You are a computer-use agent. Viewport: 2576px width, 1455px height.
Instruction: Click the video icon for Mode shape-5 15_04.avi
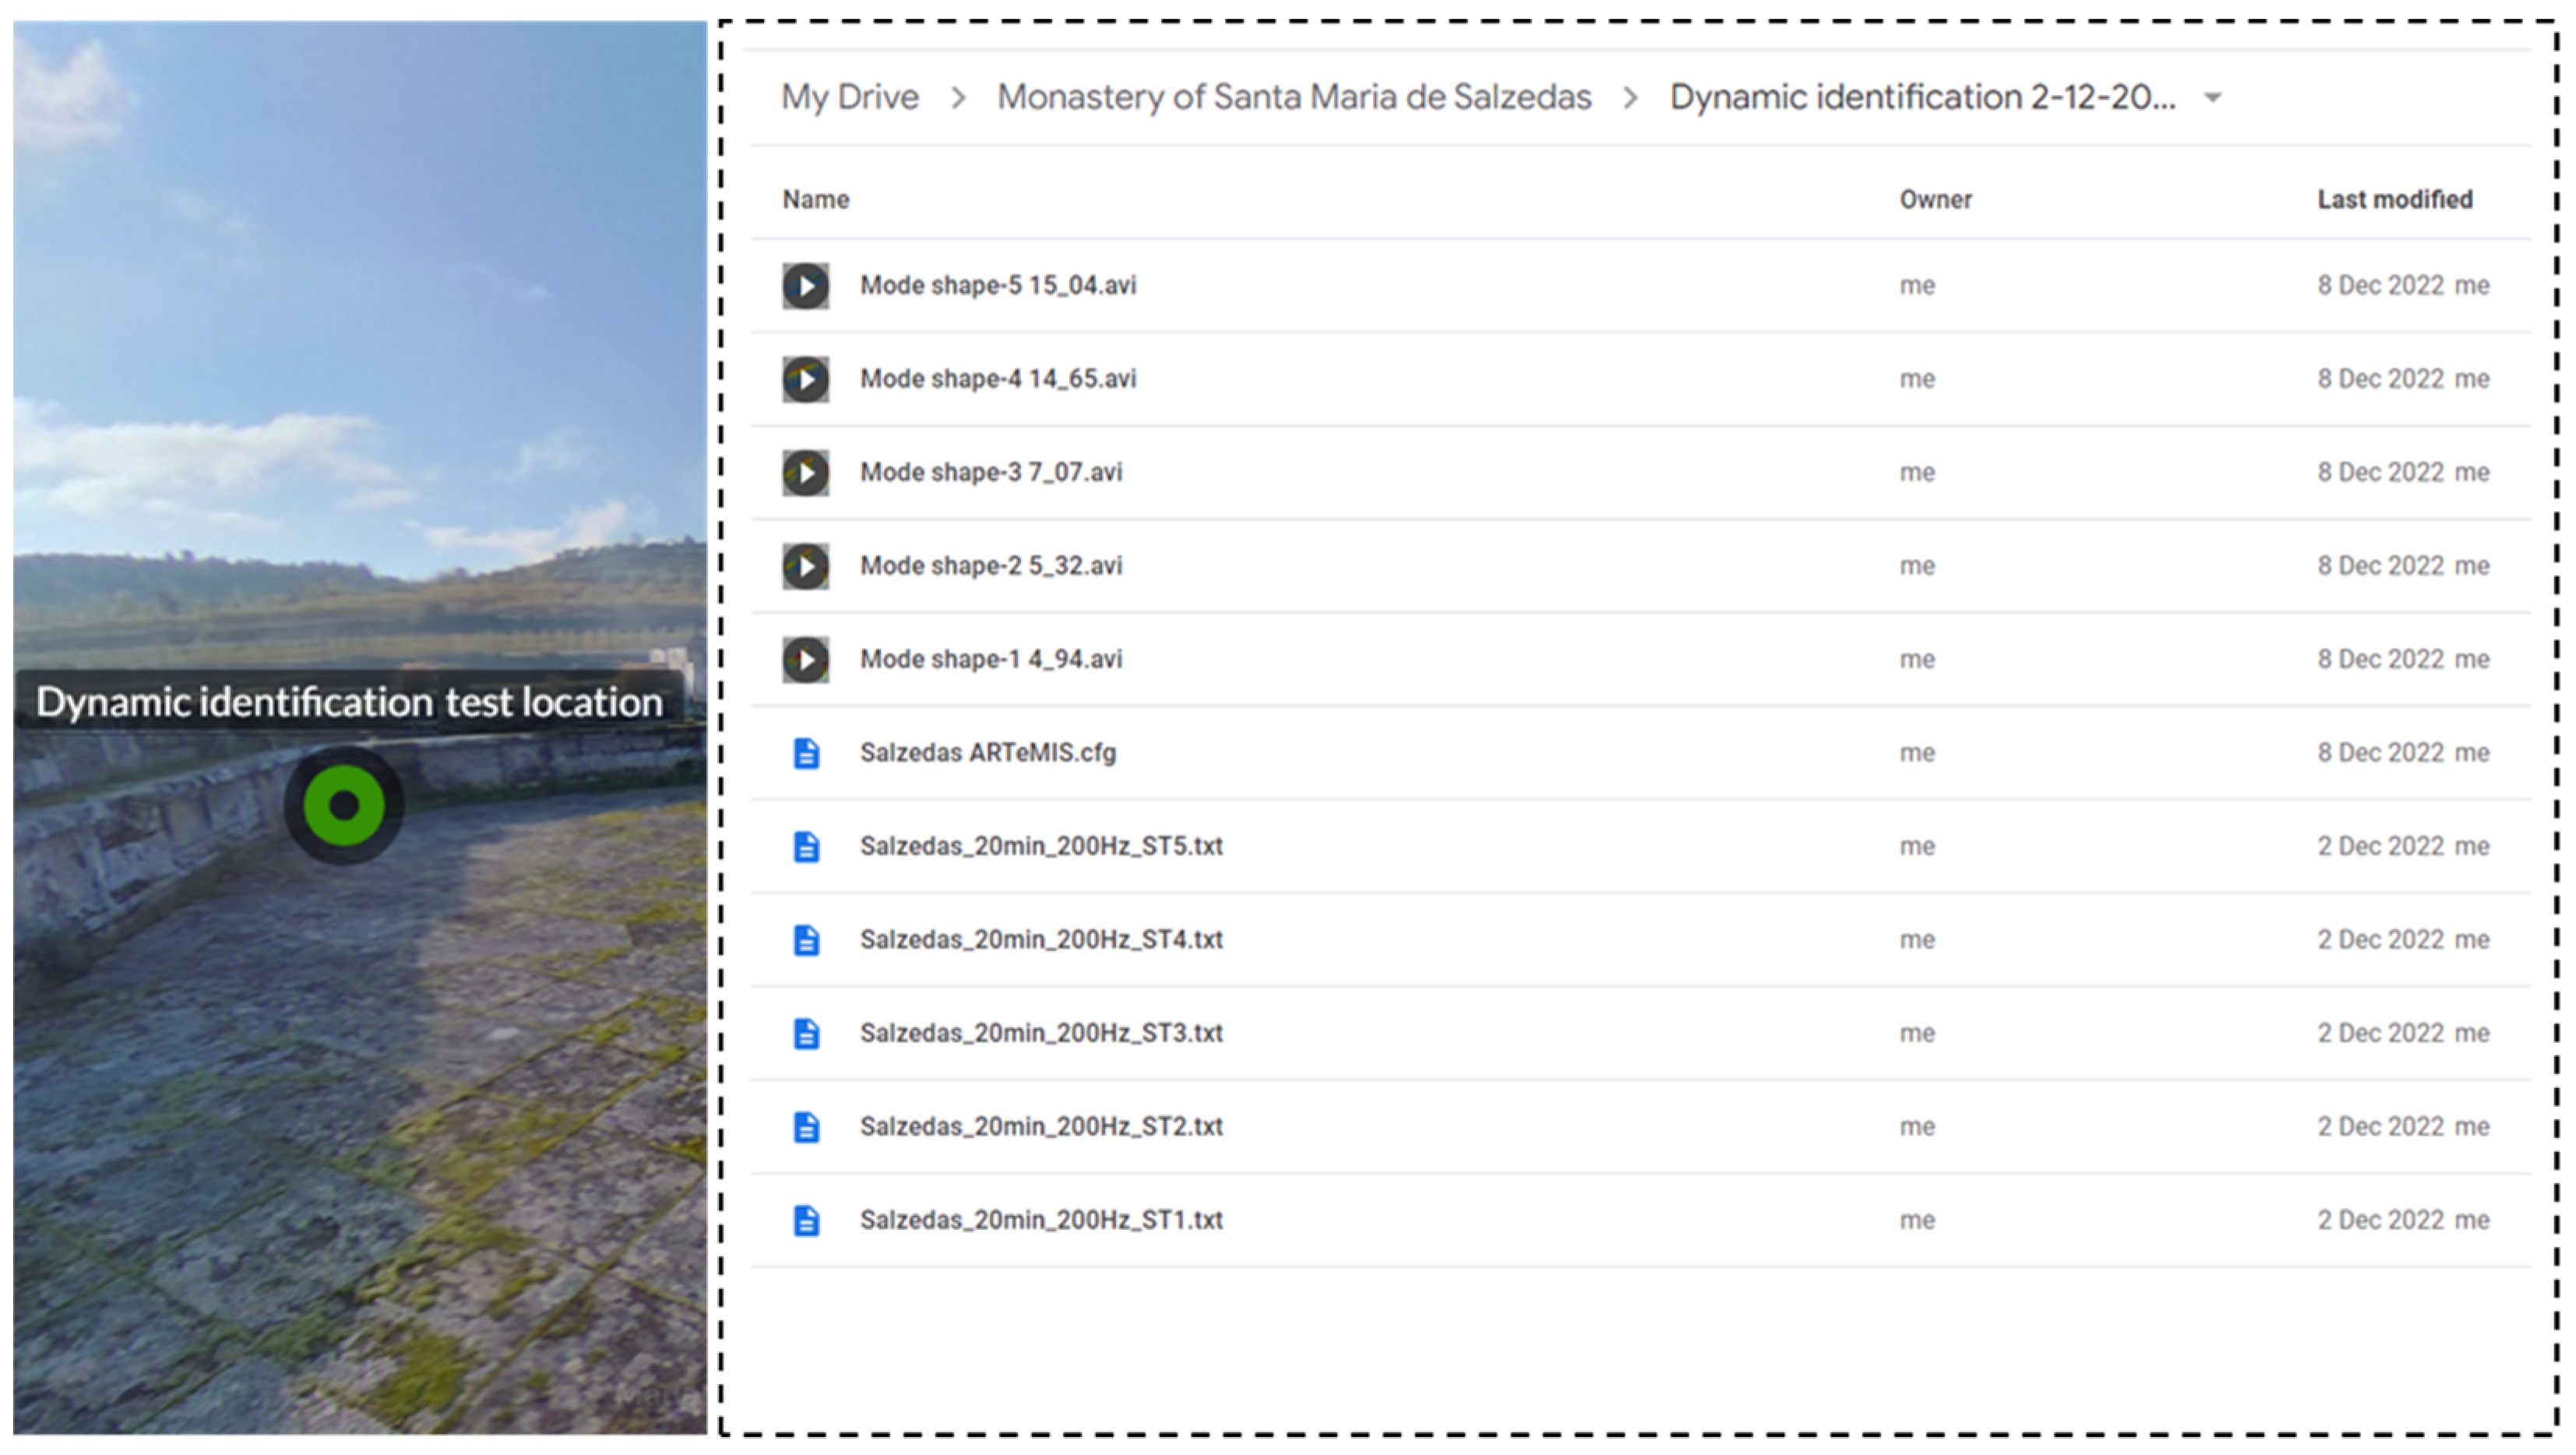click(x=805, y=286)
